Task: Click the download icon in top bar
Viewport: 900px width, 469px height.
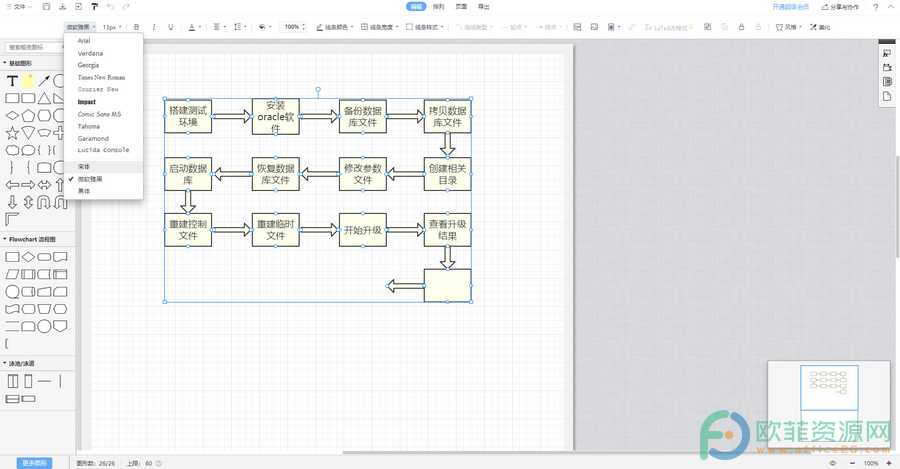Action: coord(62,7)
